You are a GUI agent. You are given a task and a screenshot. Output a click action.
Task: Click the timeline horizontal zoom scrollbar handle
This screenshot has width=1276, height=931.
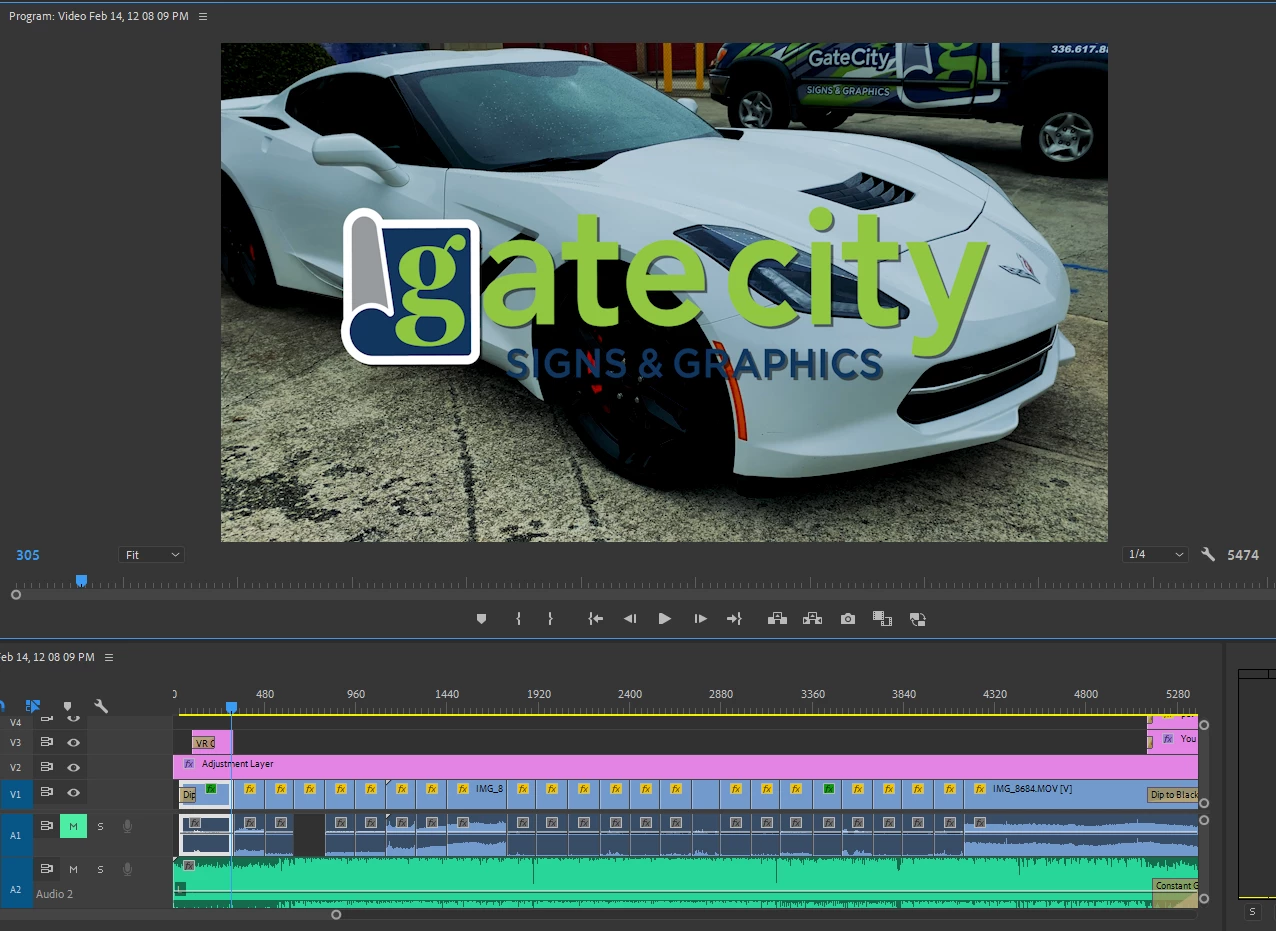point(336,914)
